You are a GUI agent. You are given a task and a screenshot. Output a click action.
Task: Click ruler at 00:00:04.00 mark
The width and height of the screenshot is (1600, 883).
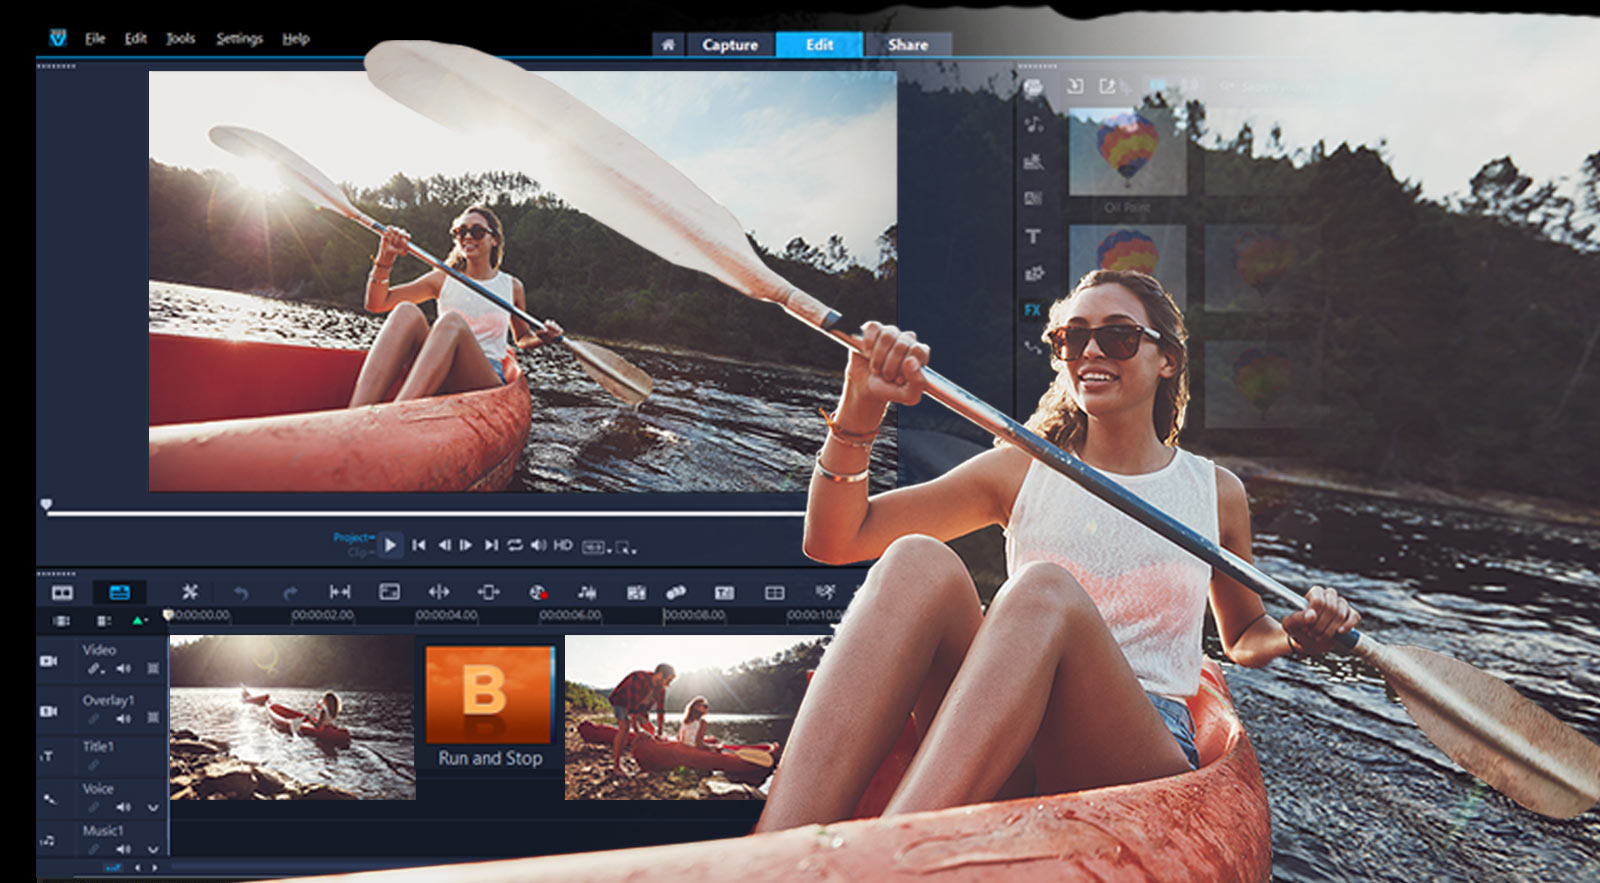pyautogui.click(x=446, y=615)
